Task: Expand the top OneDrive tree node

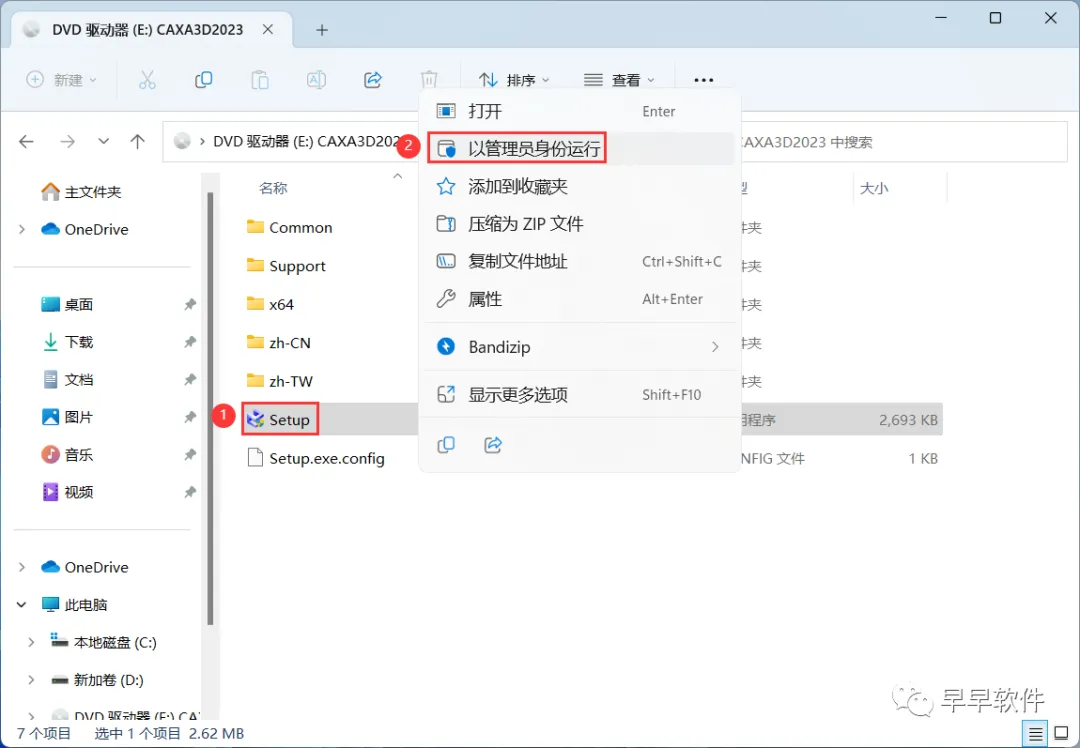Action: click(21, 229)
